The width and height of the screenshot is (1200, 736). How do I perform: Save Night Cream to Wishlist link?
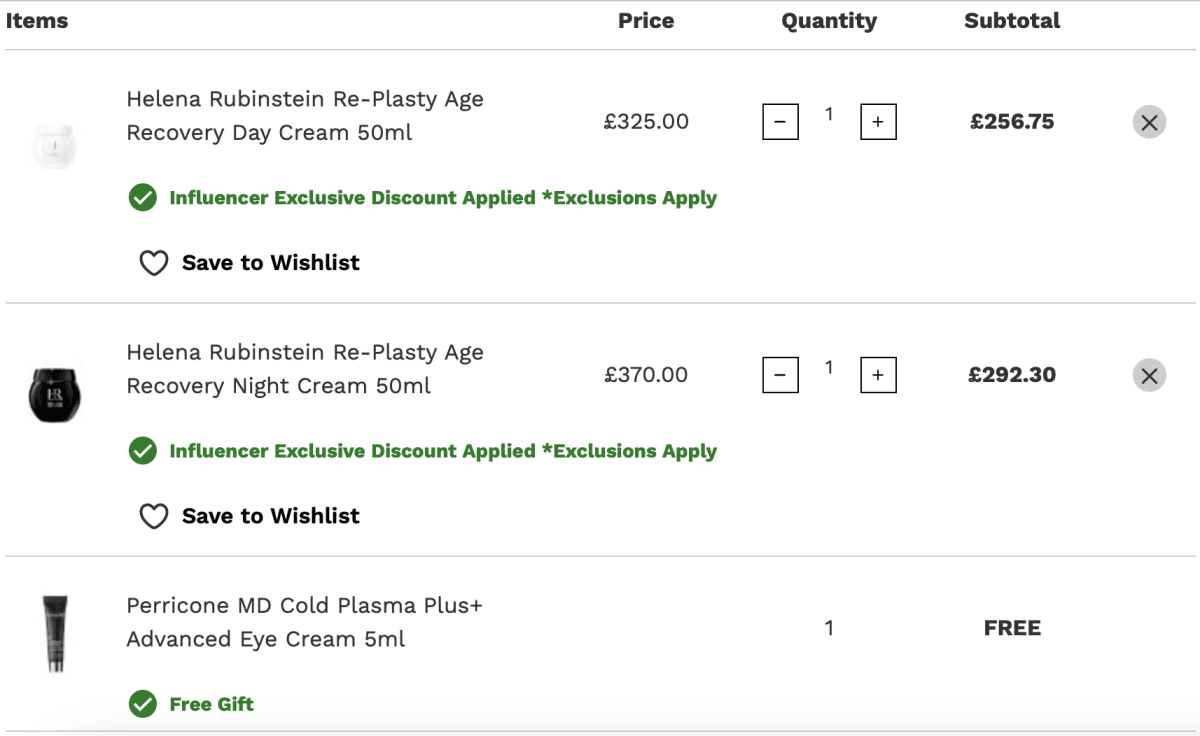point(270,516)
